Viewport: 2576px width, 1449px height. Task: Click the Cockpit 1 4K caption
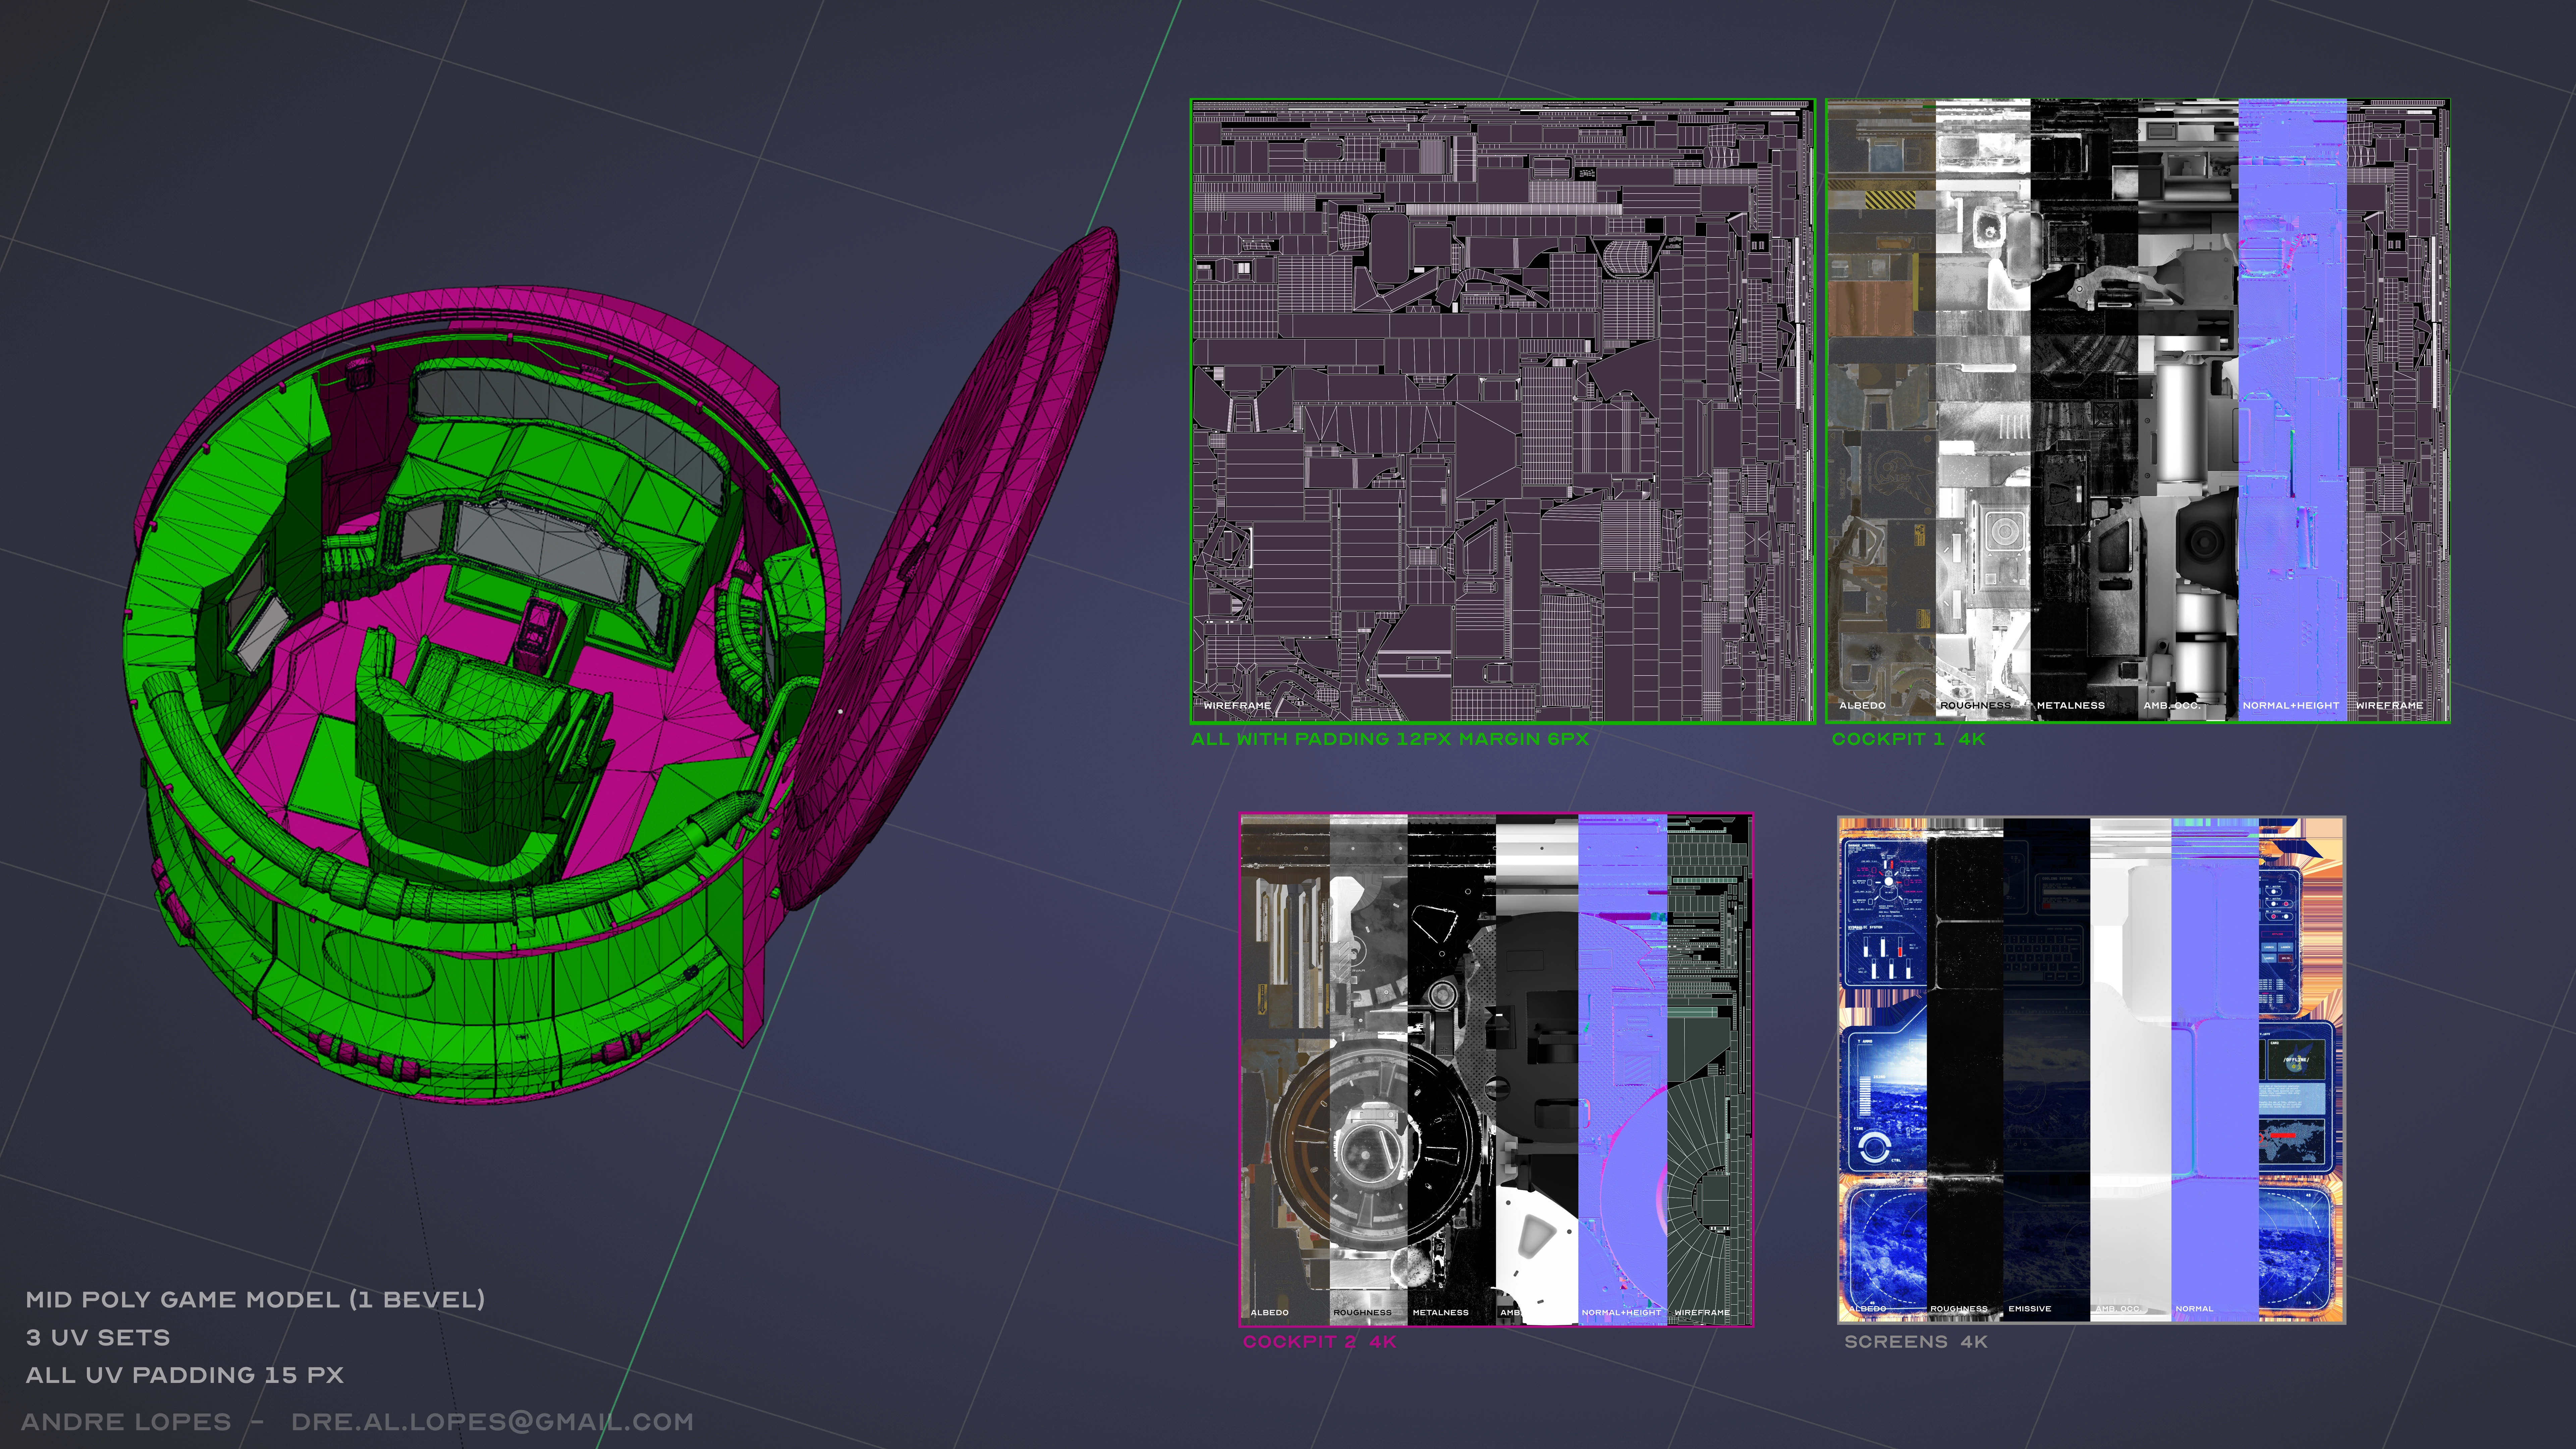(x=1908, y=739)
